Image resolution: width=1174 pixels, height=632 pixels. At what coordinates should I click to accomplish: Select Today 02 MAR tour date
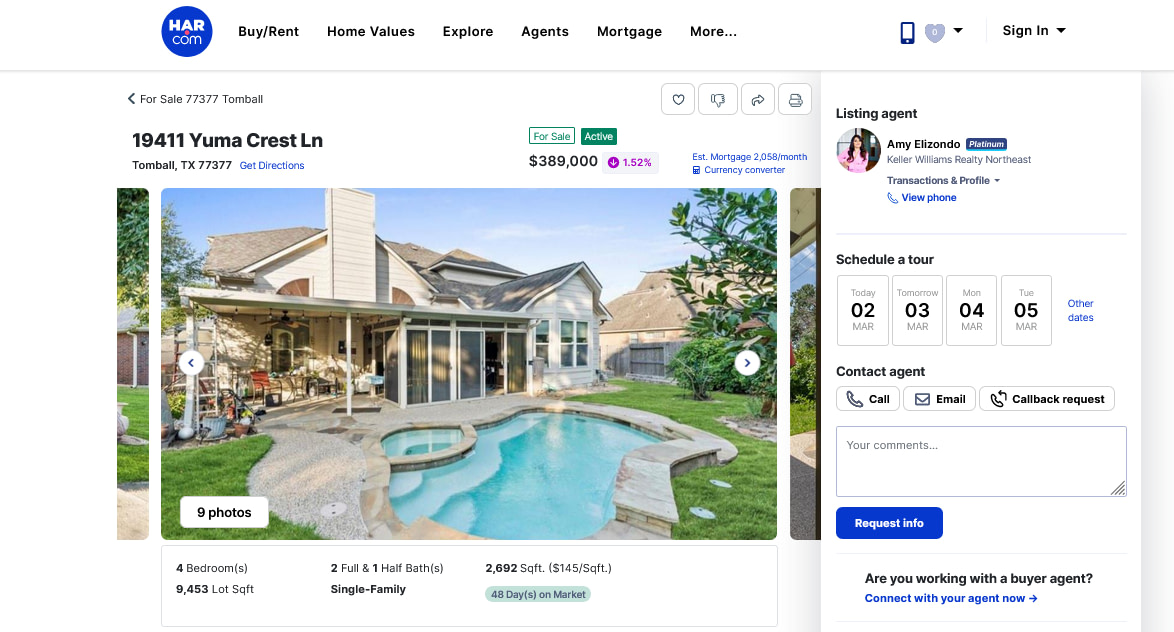click(x=863, y=310)
